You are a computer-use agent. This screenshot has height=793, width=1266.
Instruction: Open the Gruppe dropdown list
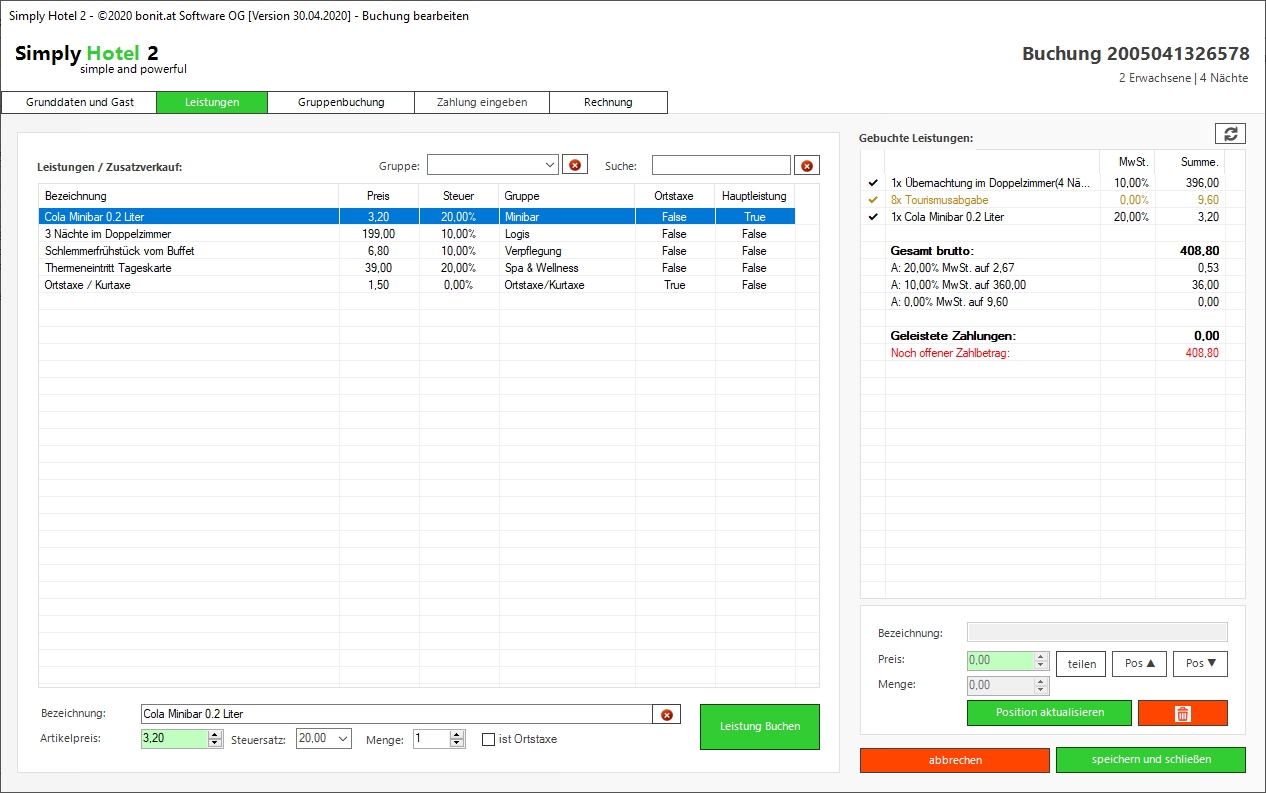550,165
